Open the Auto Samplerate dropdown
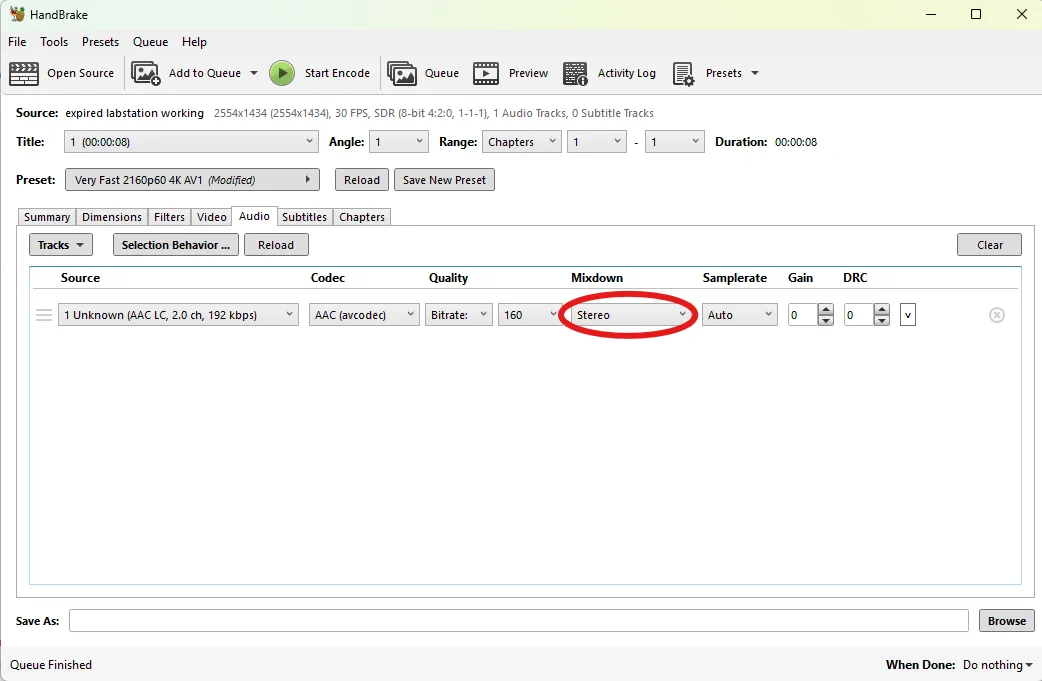This screenshot has width=1042, height=681. click(x=740, y=315)
